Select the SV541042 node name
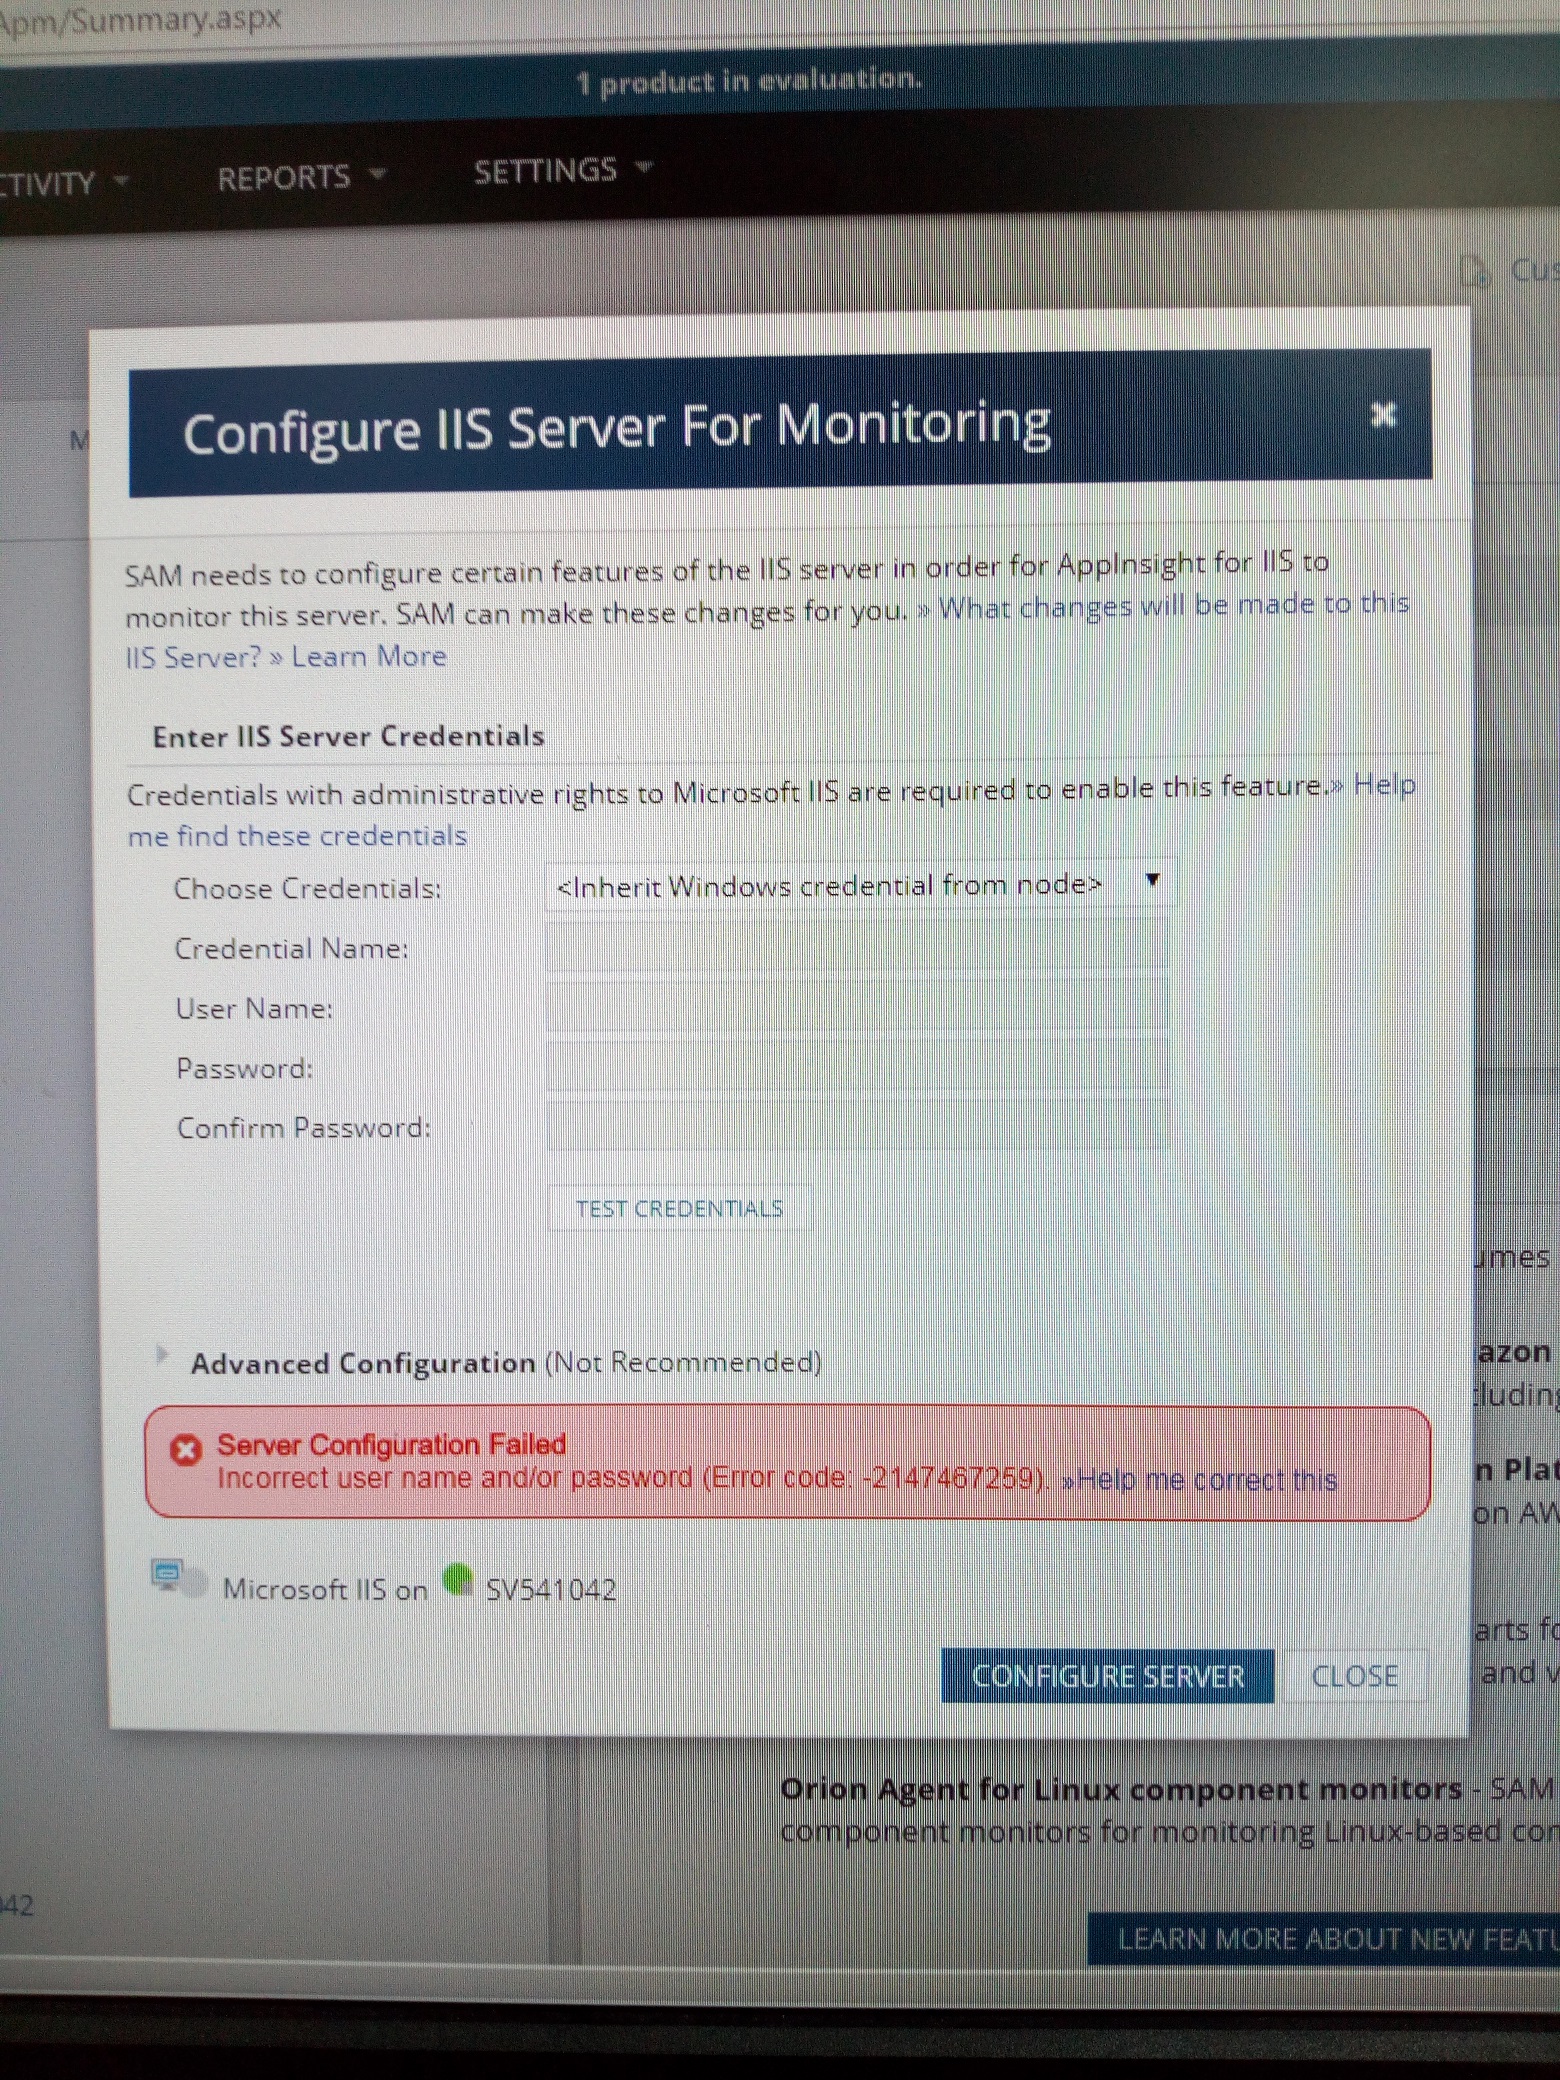This screenshot has width=1560, height=2080. click(551, 1589)
